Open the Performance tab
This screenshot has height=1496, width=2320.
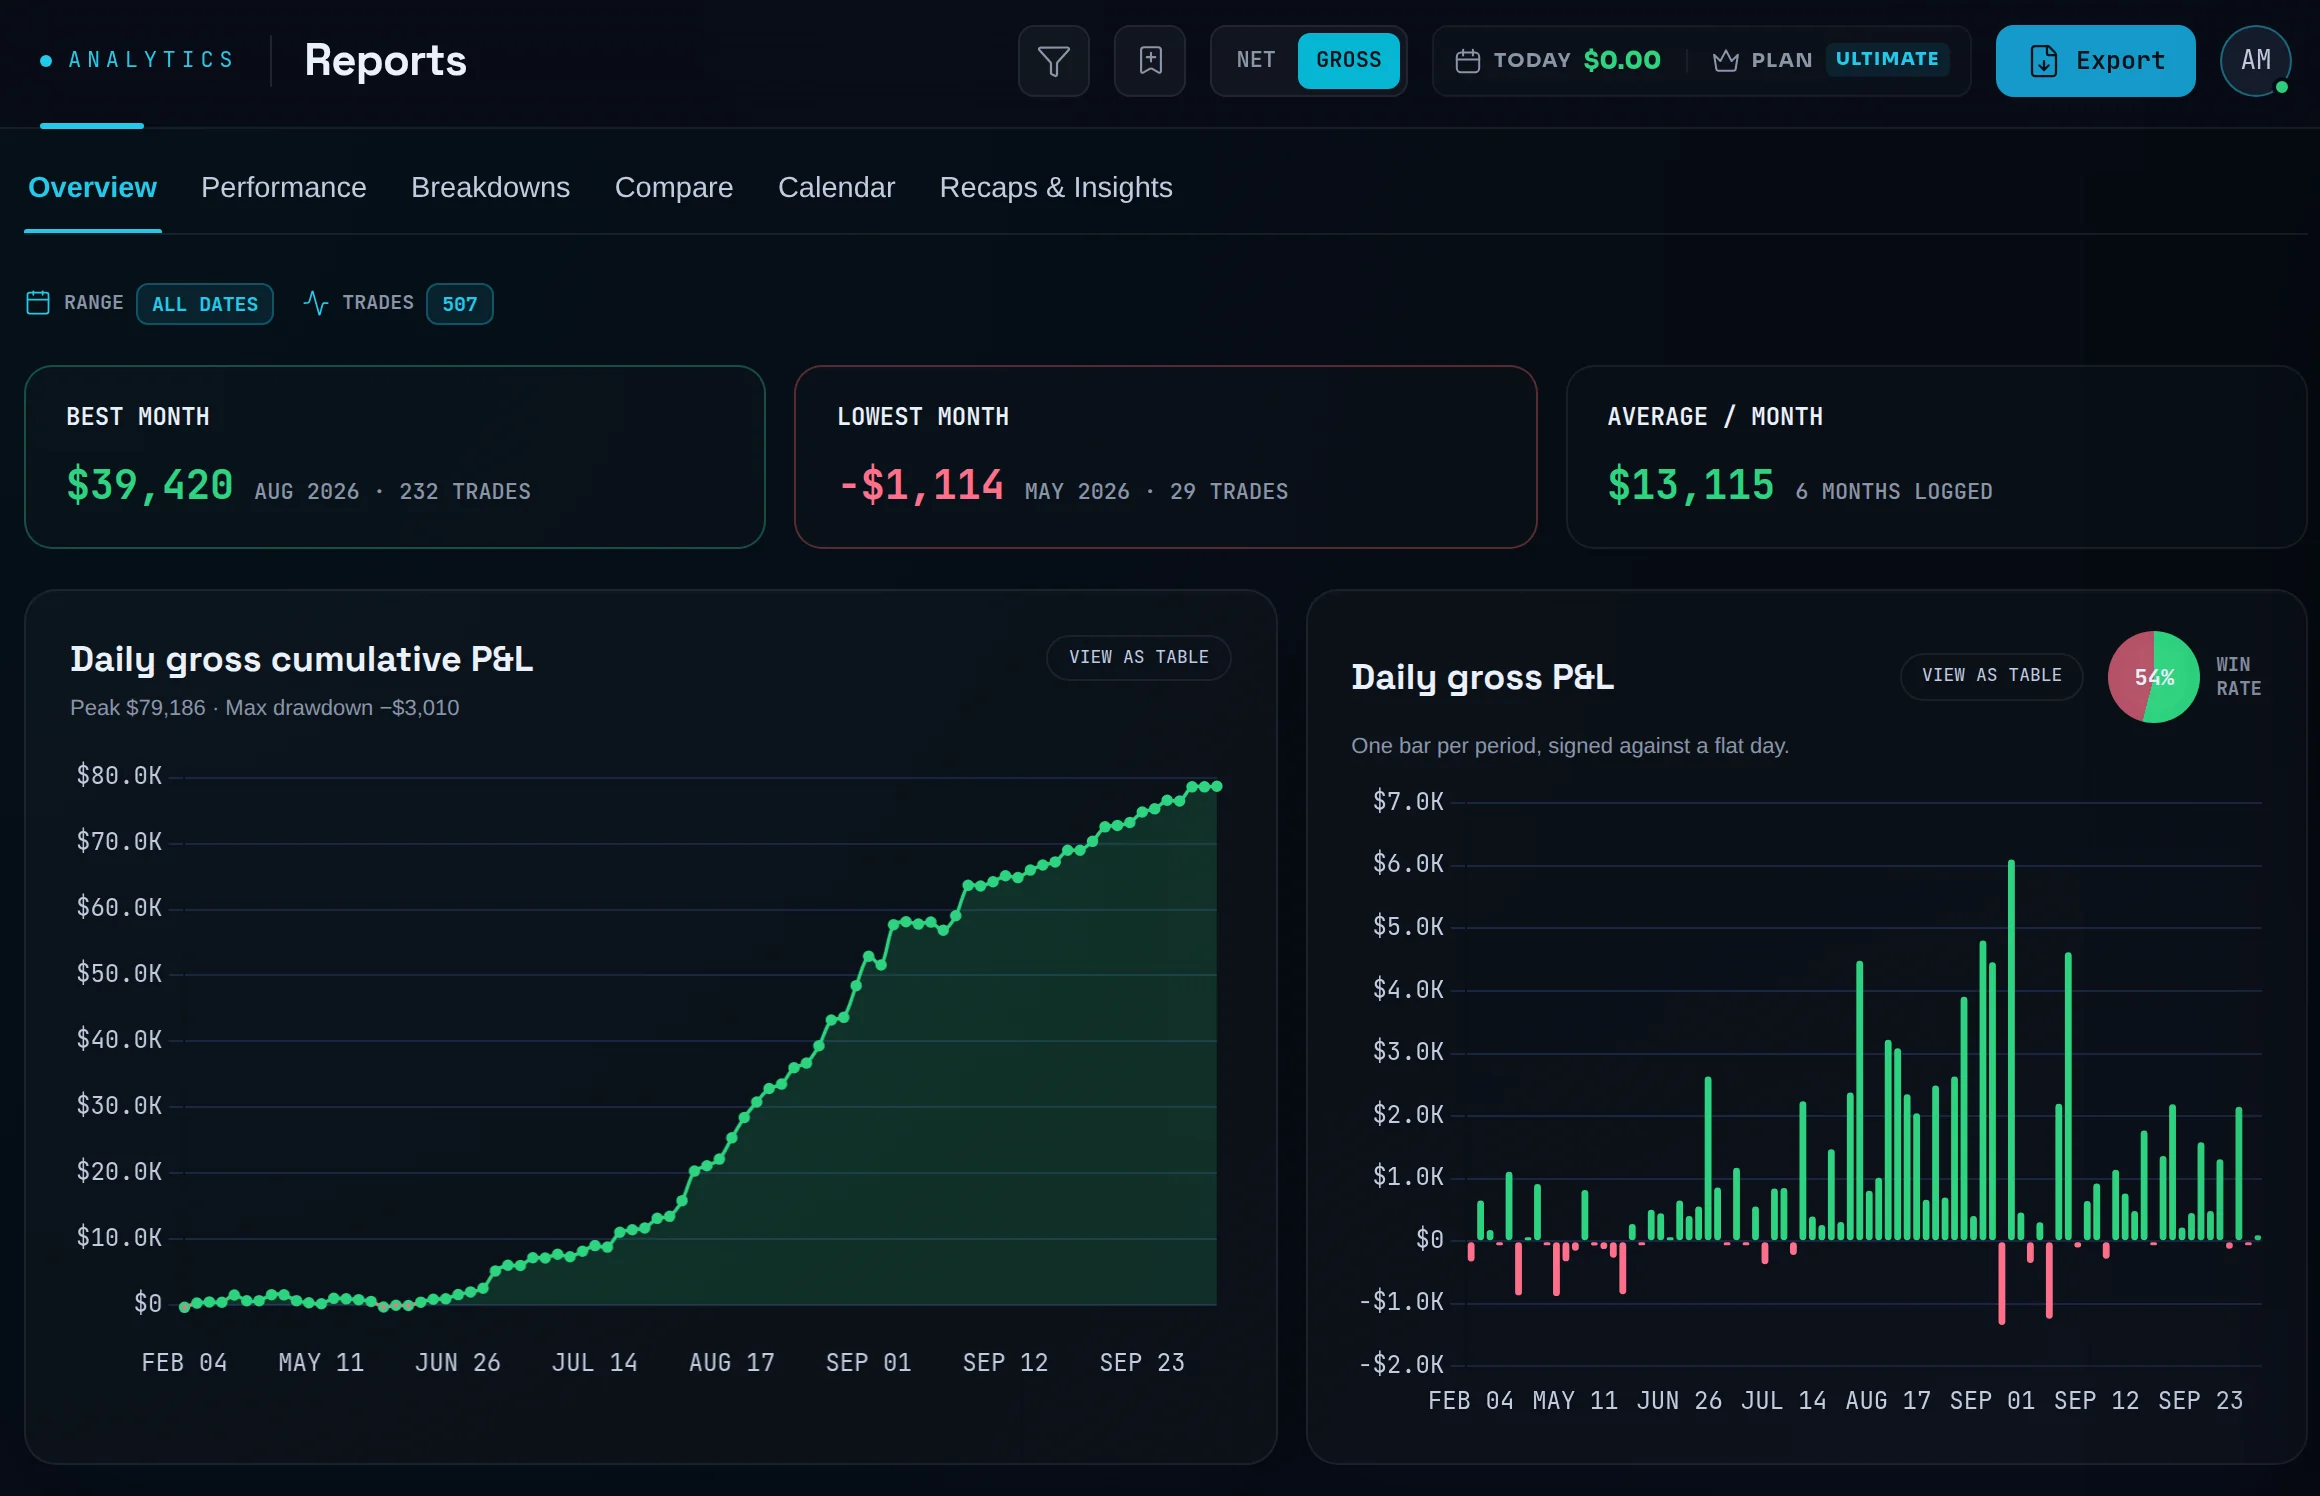pos(284,187)
